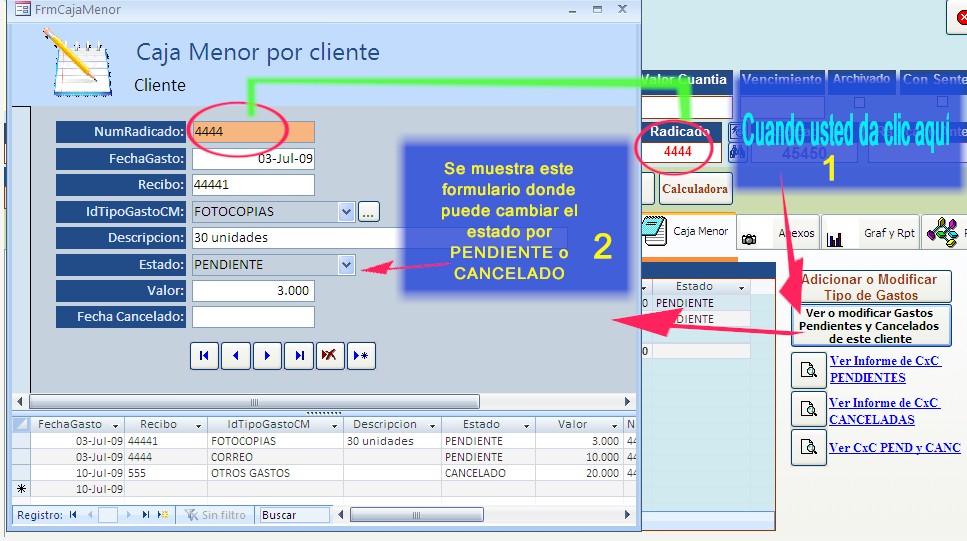Select the FOTOCOPIAS cell in datasheet
This screenshot has width=967, height=541.
275,441
